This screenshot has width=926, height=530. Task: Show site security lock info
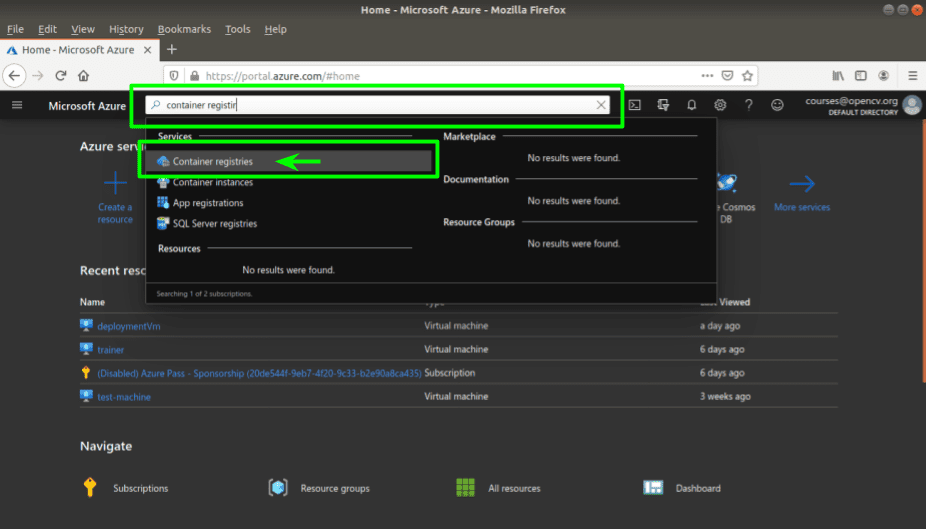194,76
